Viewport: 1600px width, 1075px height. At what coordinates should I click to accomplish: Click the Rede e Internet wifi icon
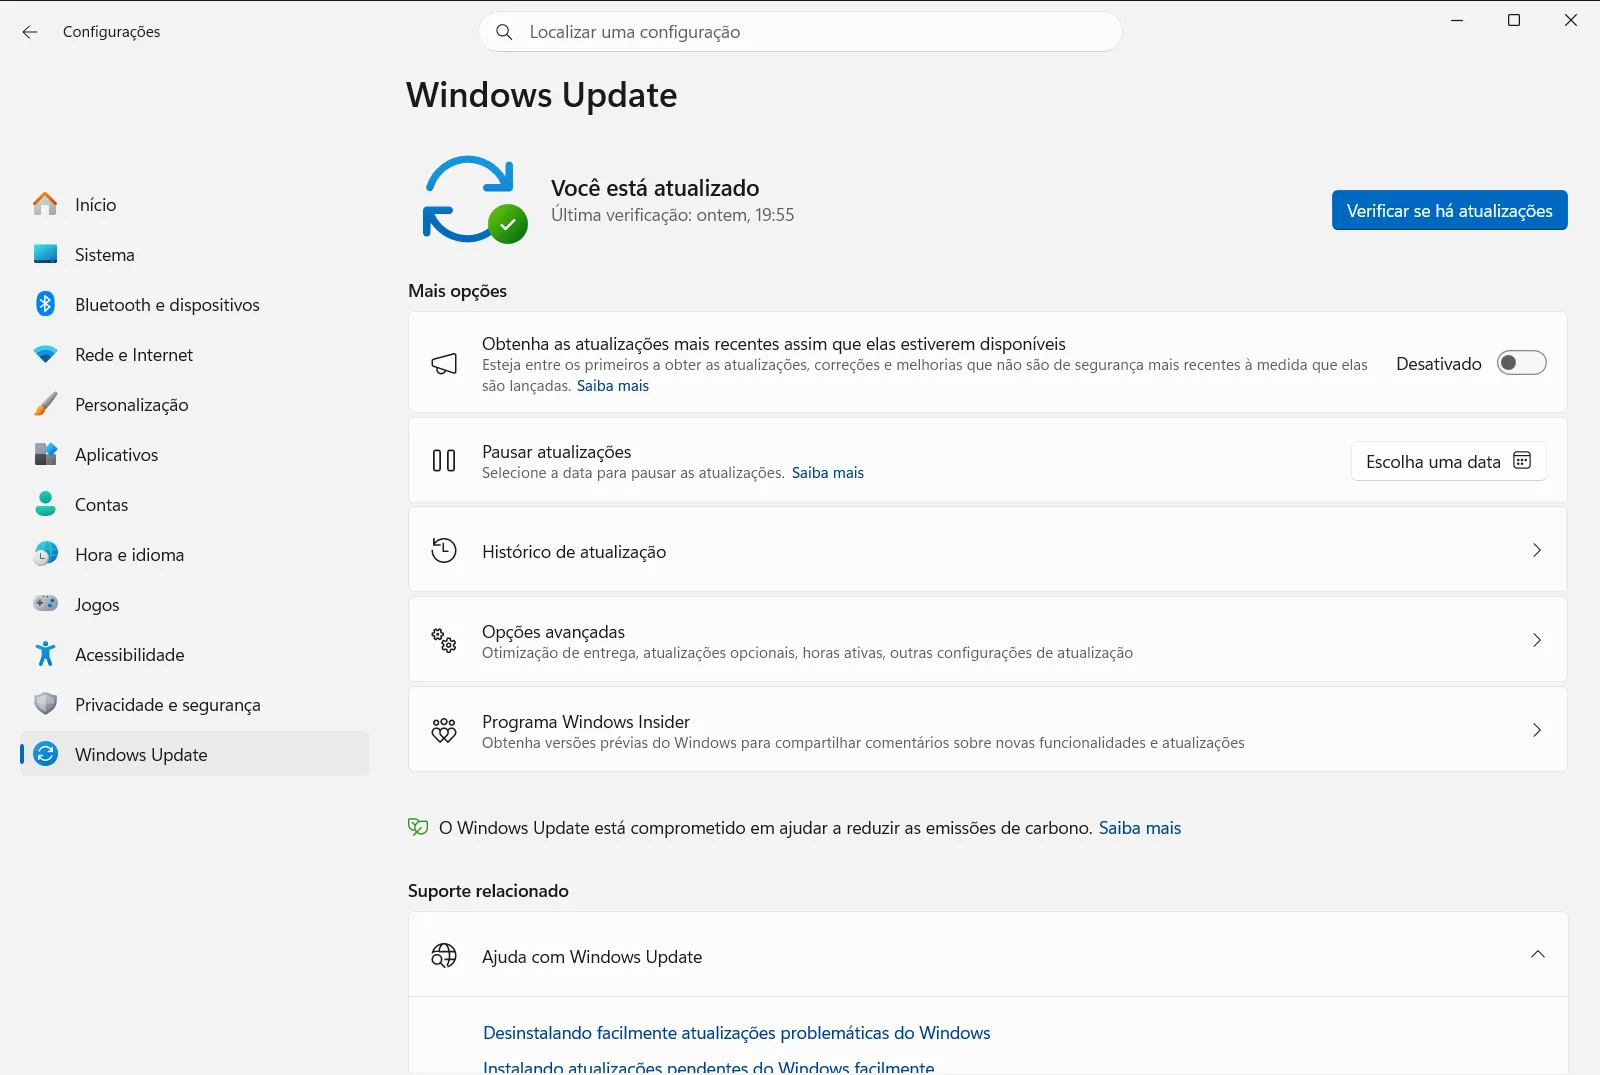(45, 354)
